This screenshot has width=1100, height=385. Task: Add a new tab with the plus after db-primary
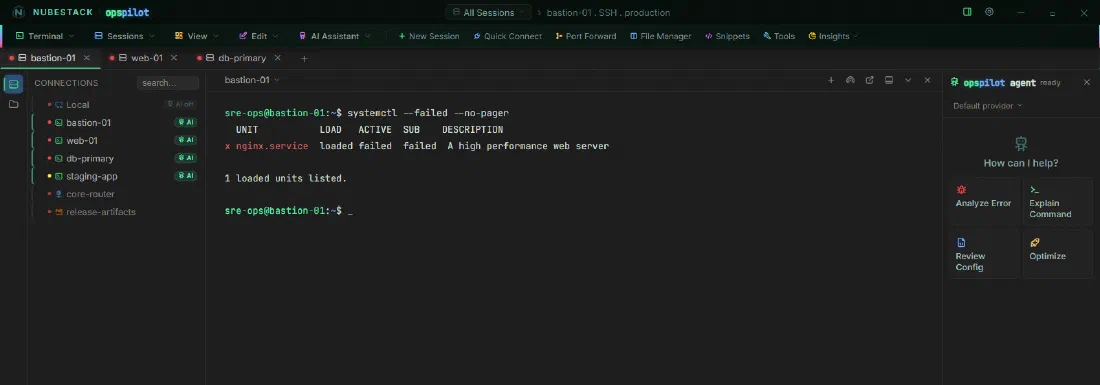pos(304,59)
